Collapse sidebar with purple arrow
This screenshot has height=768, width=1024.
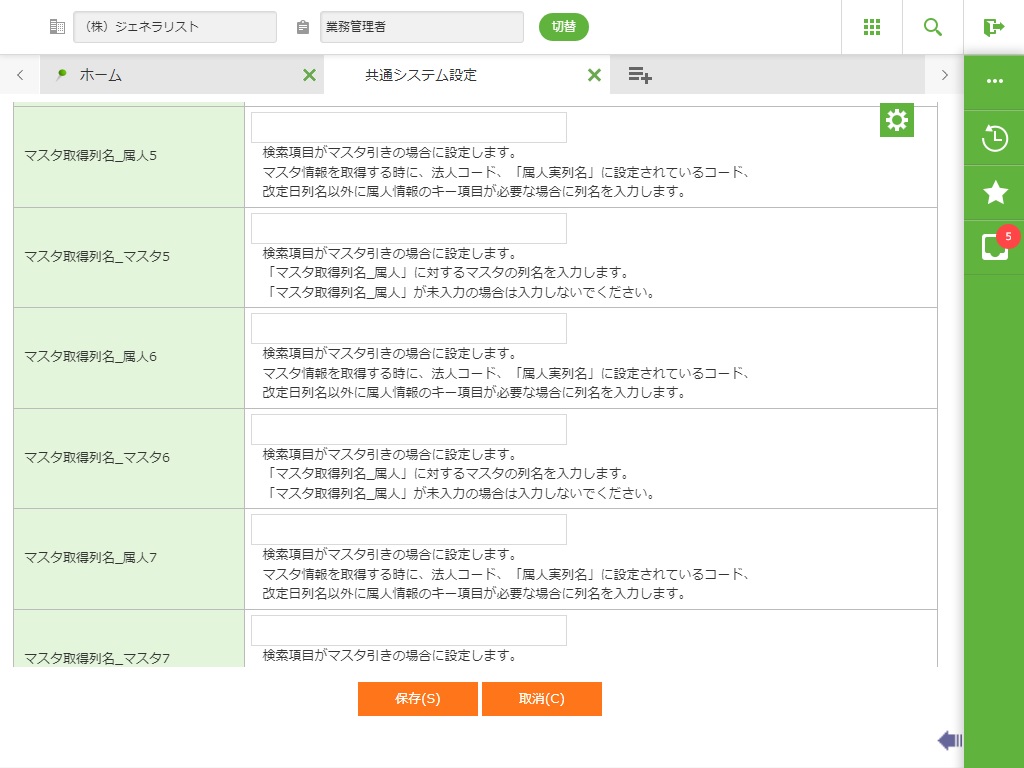[950, 740]
